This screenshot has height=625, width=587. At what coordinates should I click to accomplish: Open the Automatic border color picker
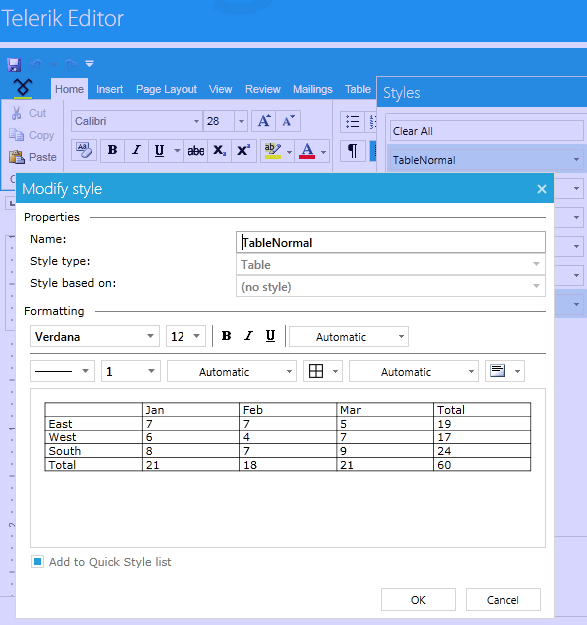tap(232, 371)
